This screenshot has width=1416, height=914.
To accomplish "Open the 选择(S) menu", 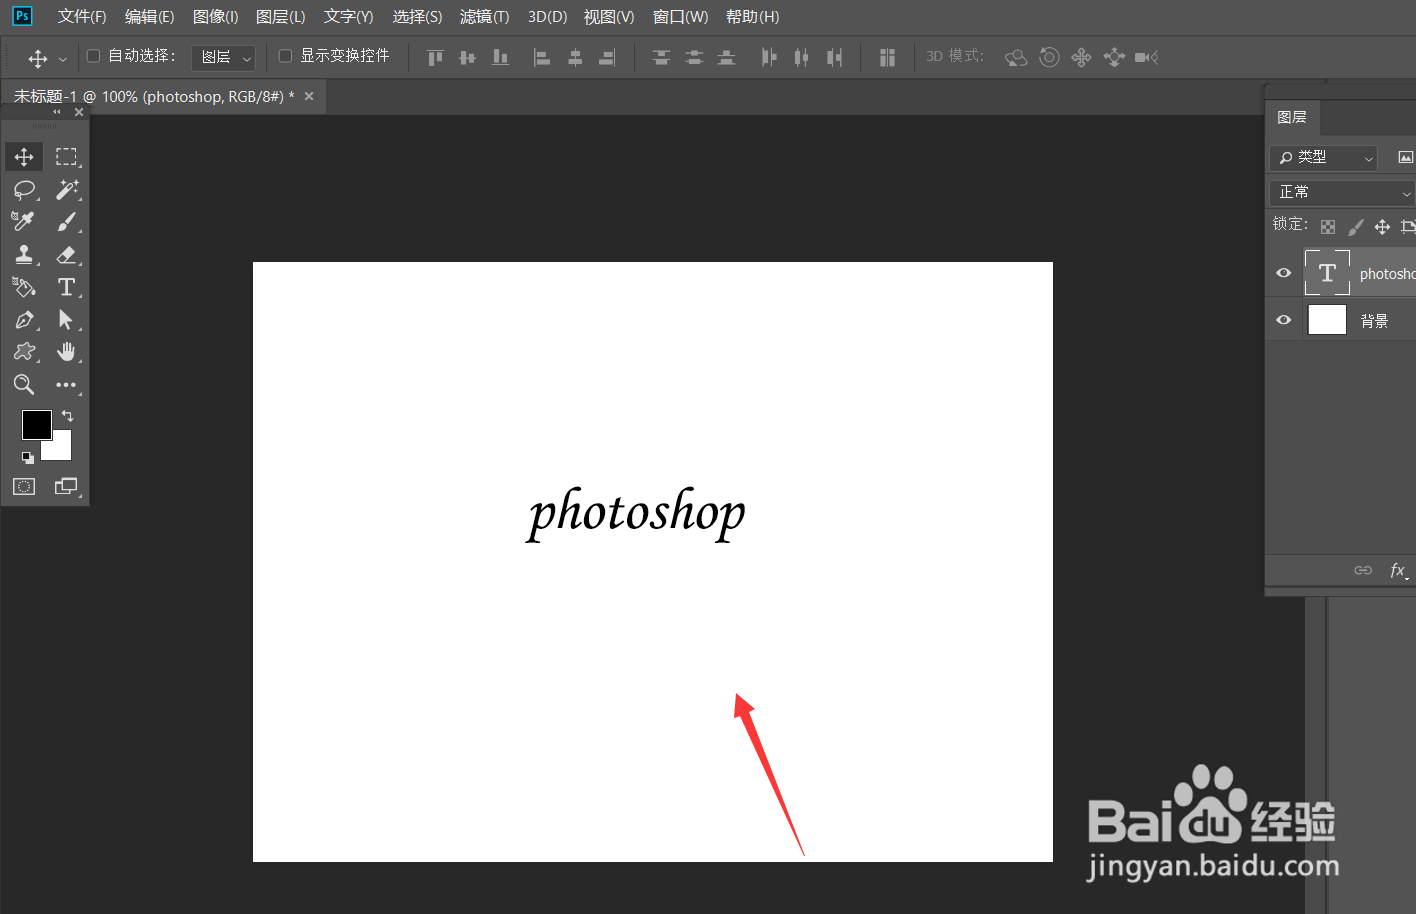I will (417, 17).
